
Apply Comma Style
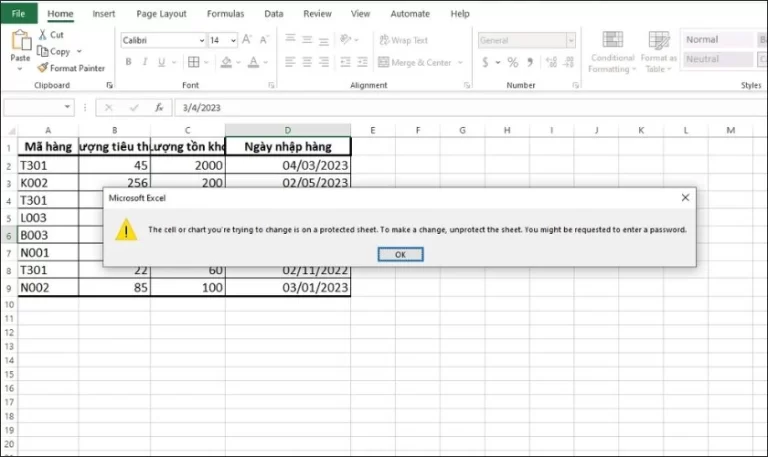[530, 62]
